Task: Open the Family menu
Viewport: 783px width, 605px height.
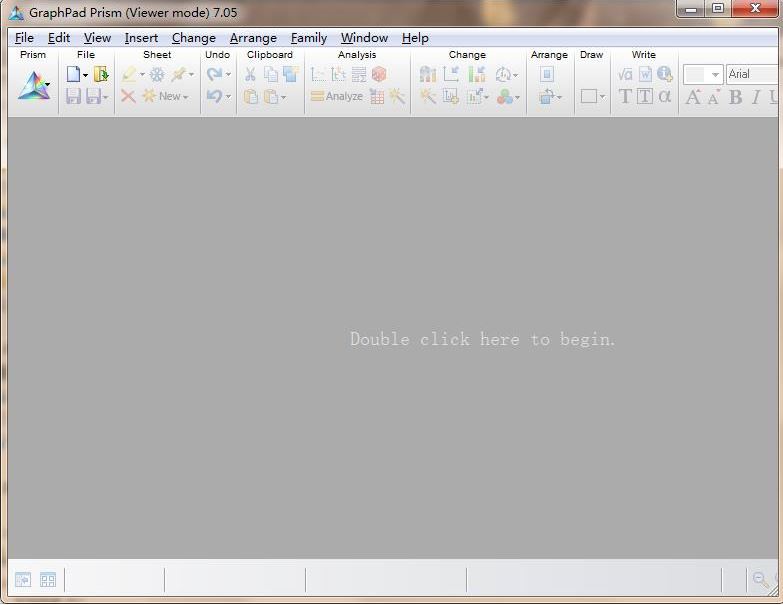Action: pyautogui.click(x=308, y=38)
